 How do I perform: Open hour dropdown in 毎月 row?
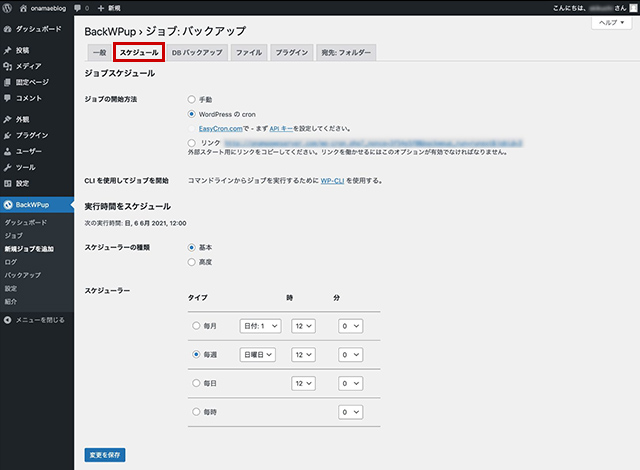(303, 326)
